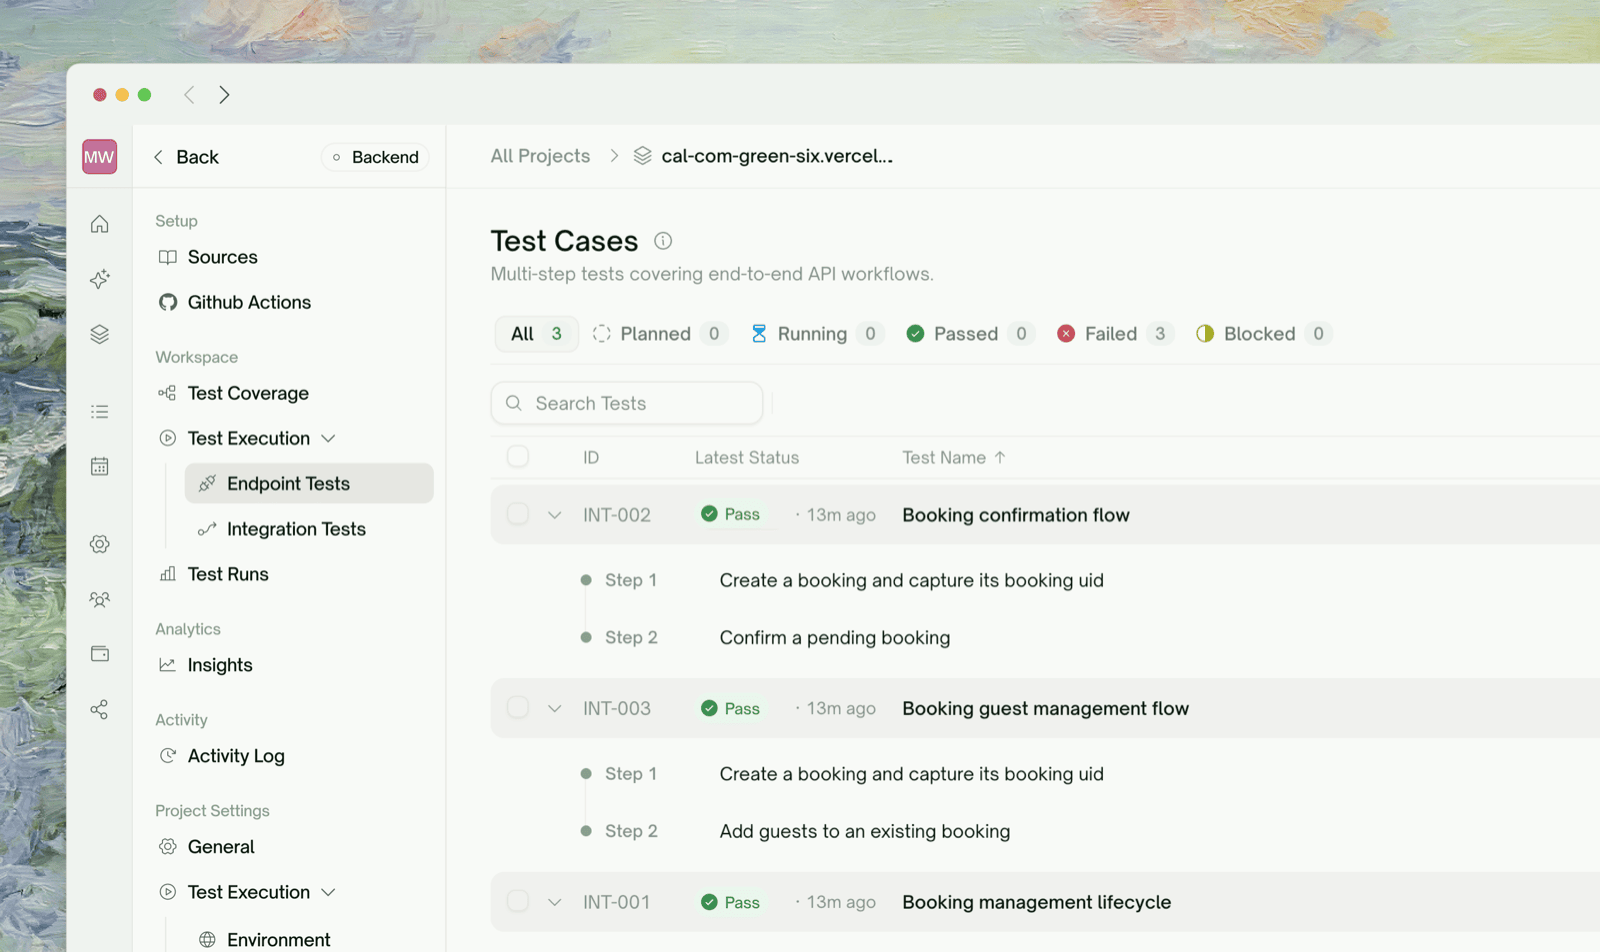Screen dimensions: 1600x952
Task: Open the Github Actions page
Action: [x=235, y=302]
